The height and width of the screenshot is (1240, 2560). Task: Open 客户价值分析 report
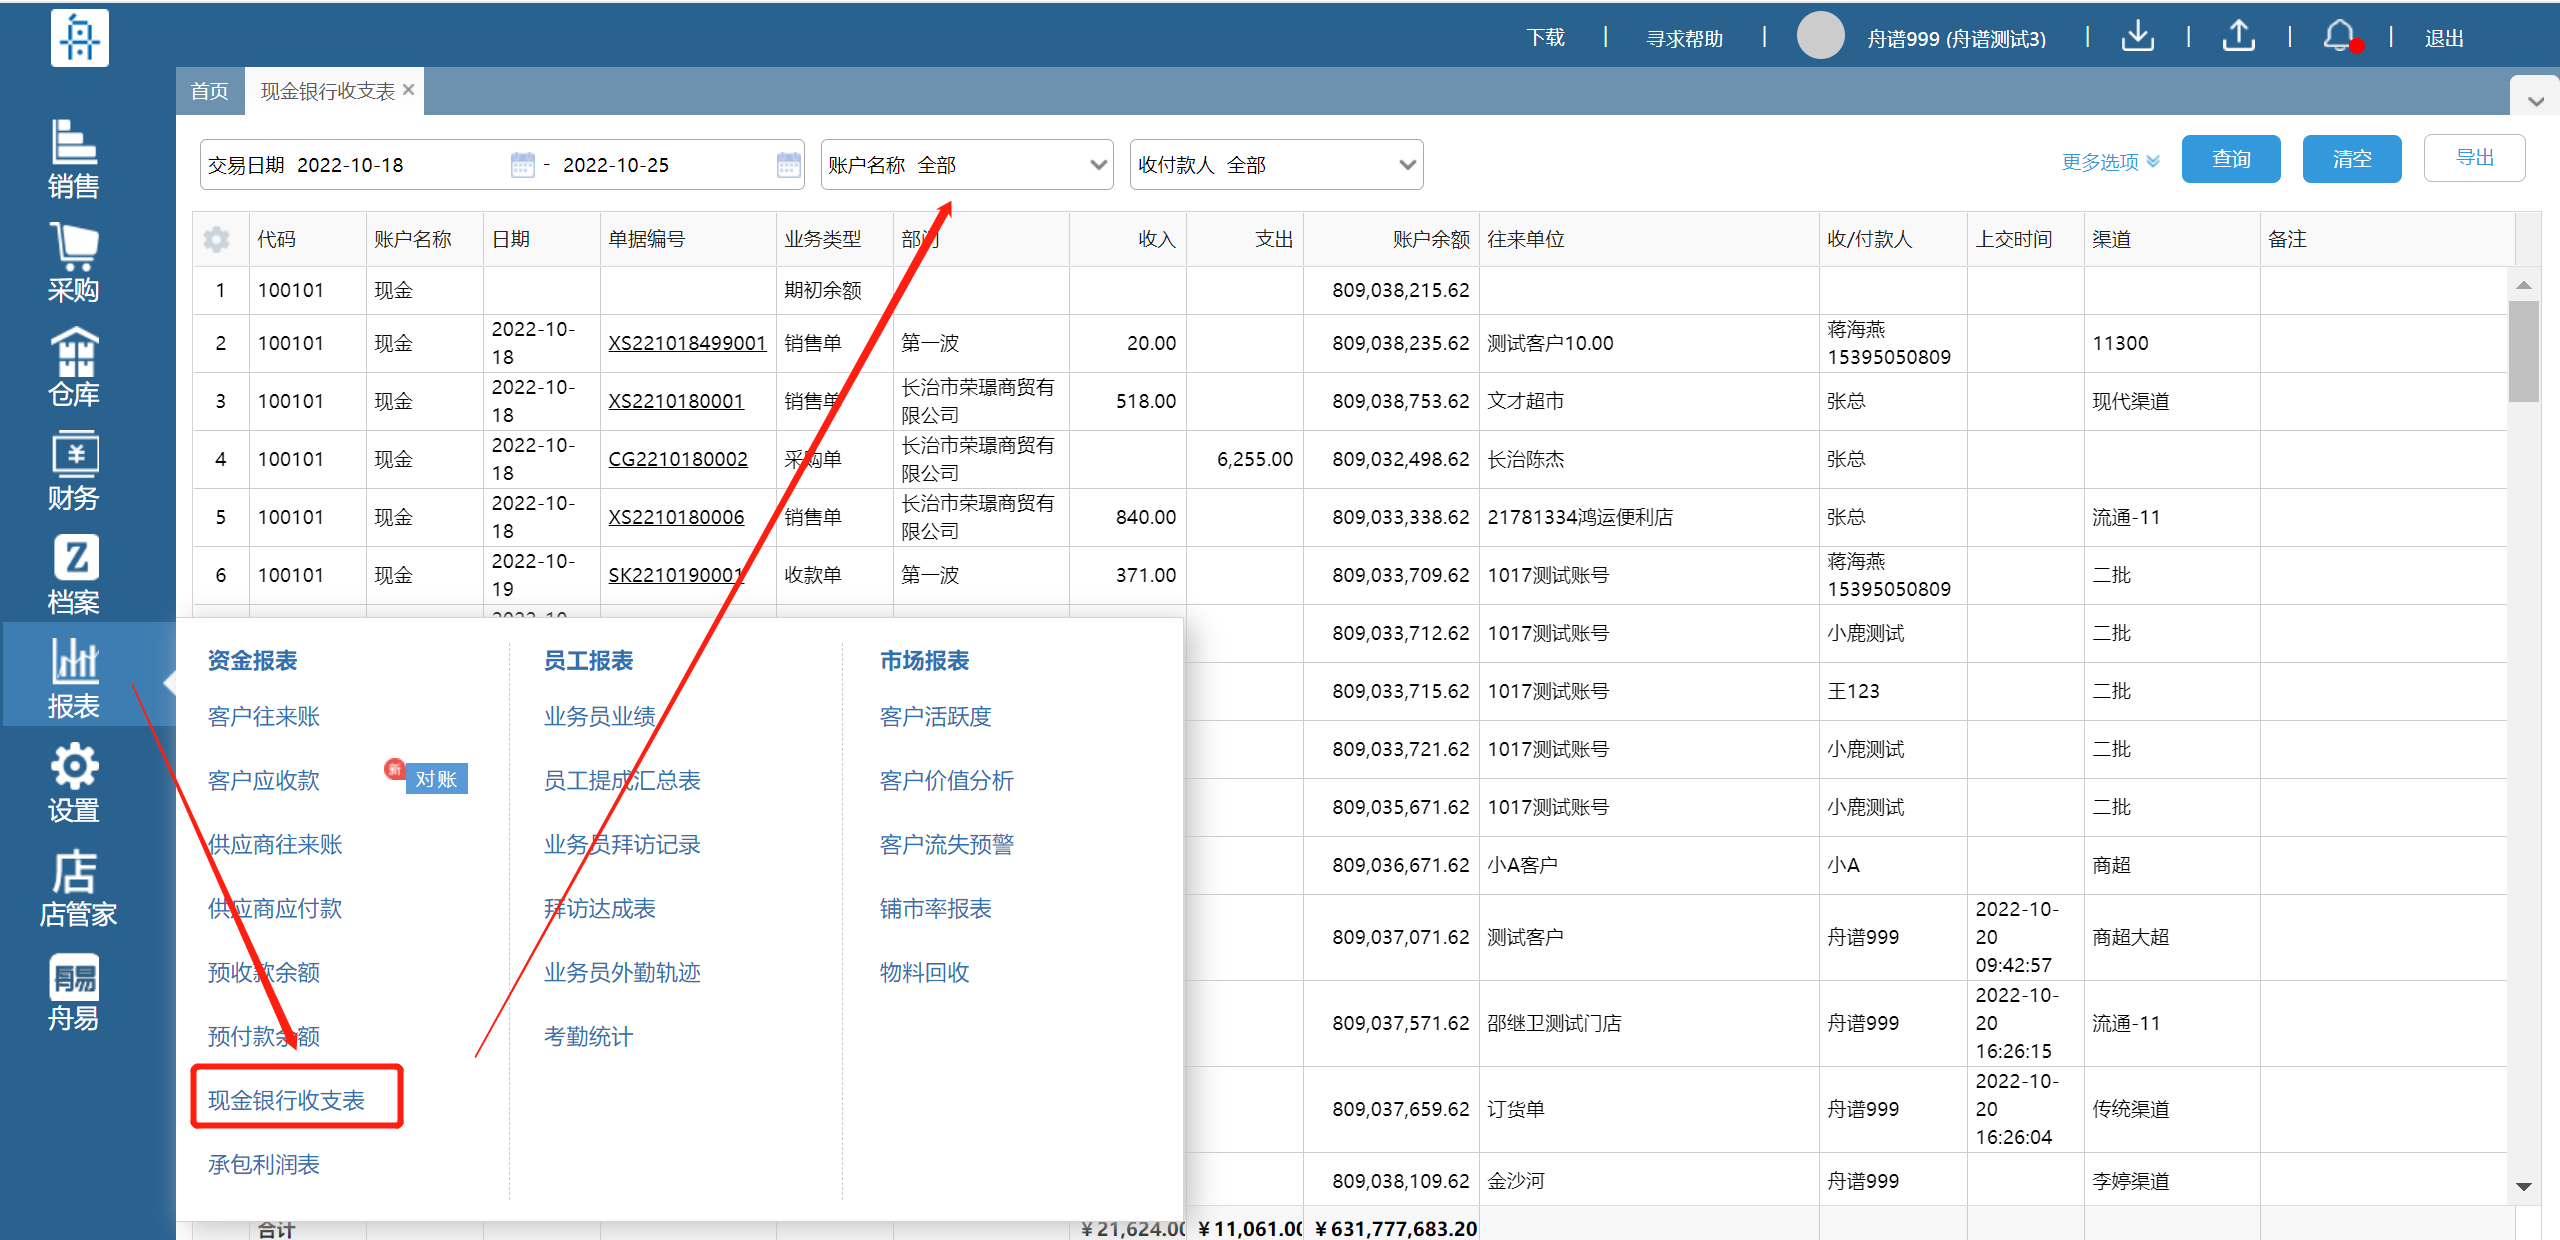(947, 780)
